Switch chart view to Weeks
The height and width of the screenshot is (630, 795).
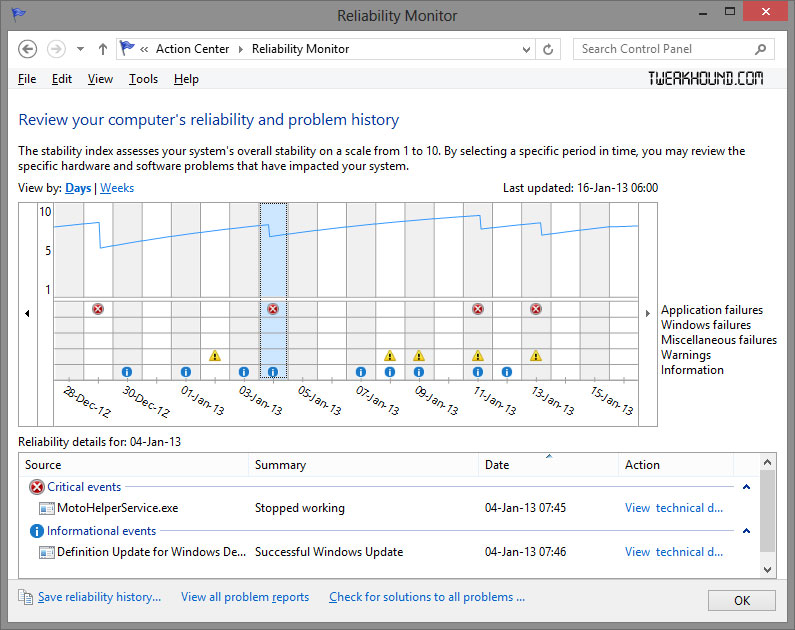(x=117, y=188)
